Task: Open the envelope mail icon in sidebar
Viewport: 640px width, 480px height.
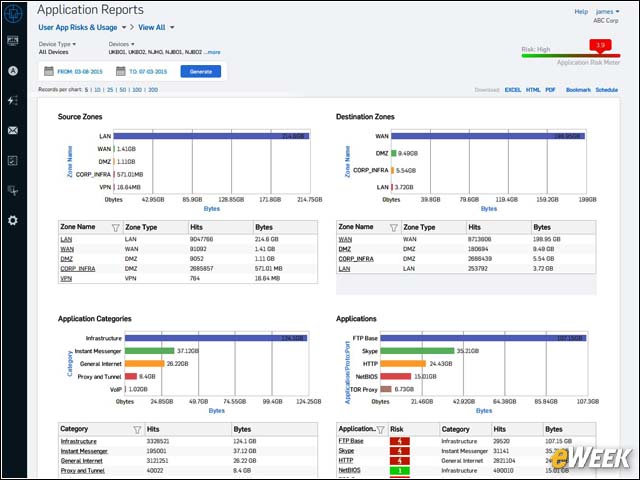Action: [13, 131]
